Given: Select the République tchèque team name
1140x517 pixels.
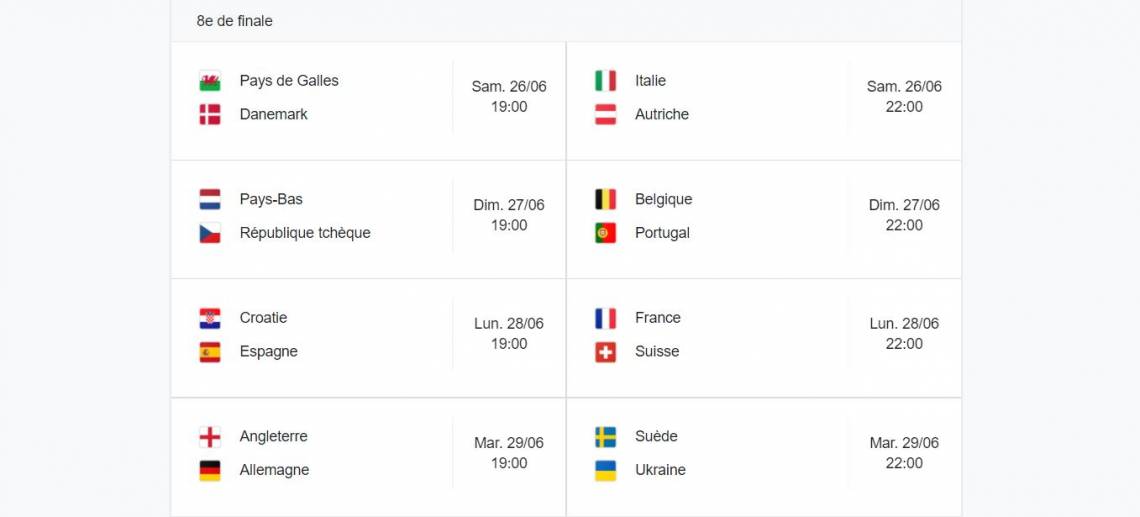Looking at the screenshot, I should tap(305, 233).
